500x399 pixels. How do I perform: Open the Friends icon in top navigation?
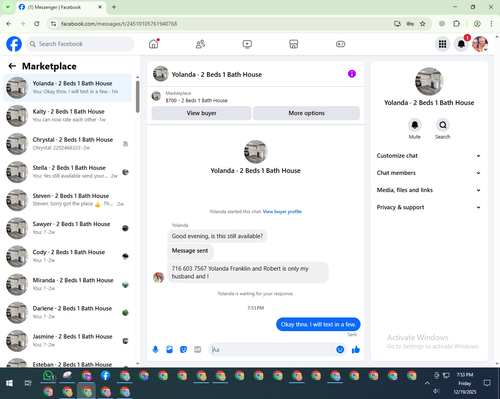click(200, 44)
